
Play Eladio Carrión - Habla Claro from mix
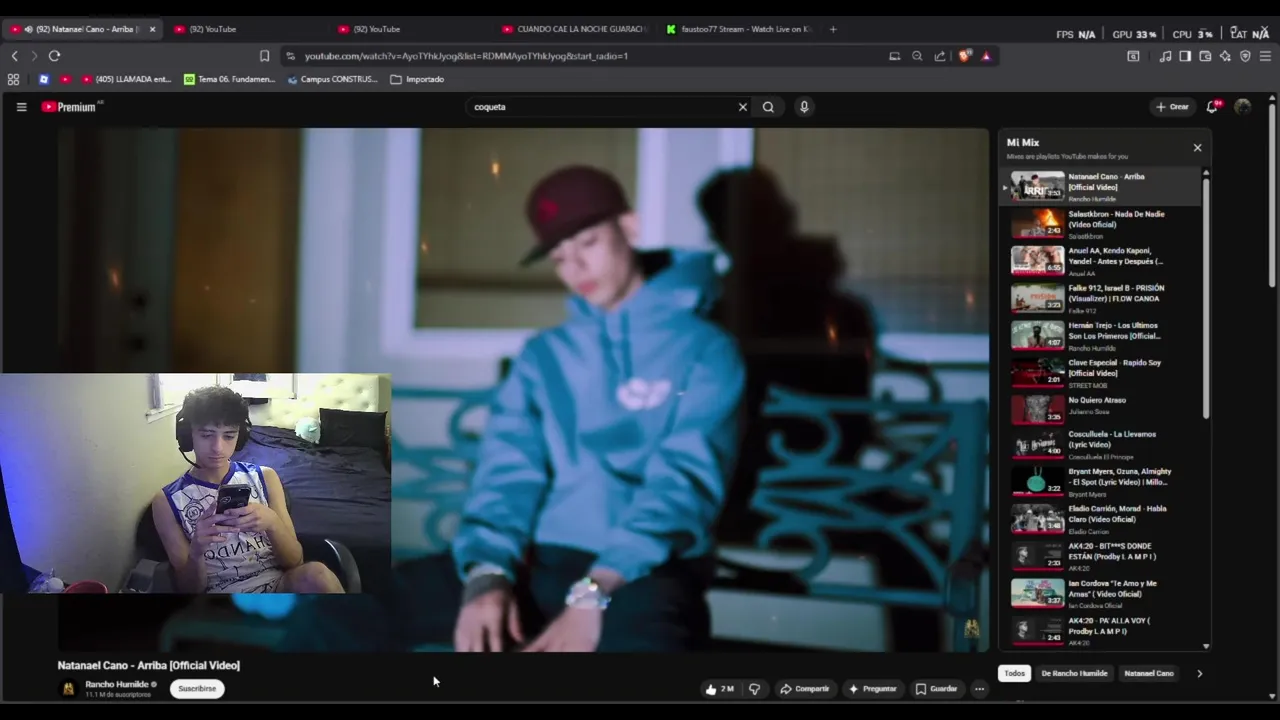click(x=1102, y=519)
